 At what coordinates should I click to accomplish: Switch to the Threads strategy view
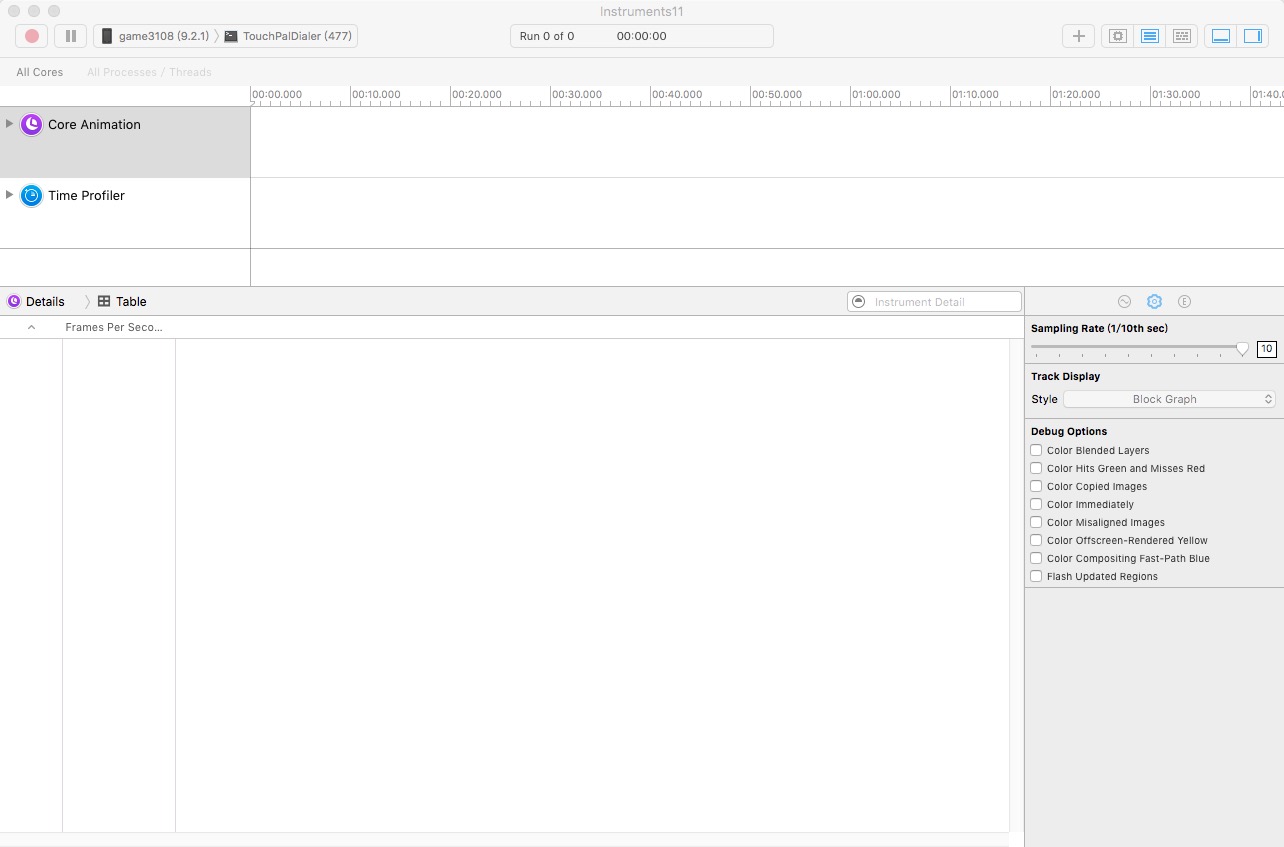1182,36
